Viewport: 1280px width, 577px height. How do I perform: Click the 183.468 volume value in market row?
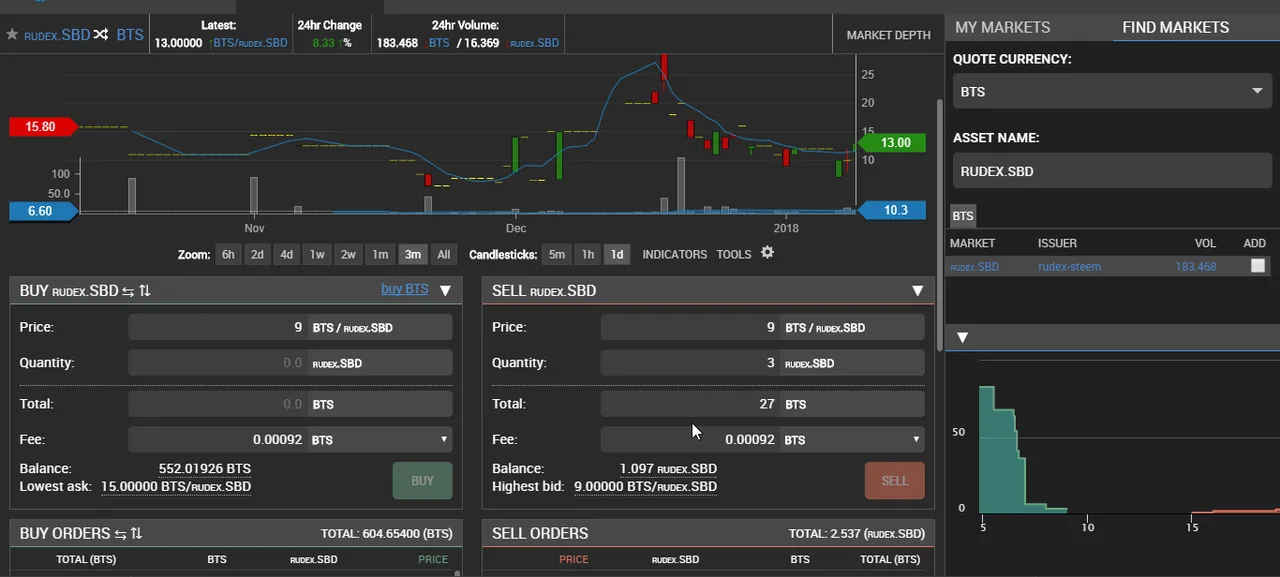(1195, 267)
